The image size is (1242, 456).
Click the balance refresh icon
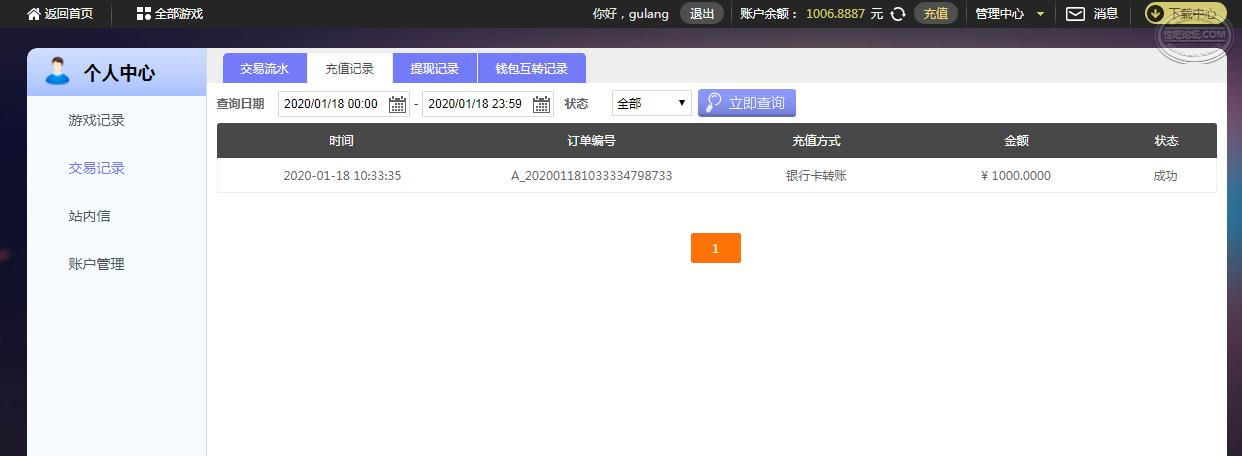[x=898, y=14]
